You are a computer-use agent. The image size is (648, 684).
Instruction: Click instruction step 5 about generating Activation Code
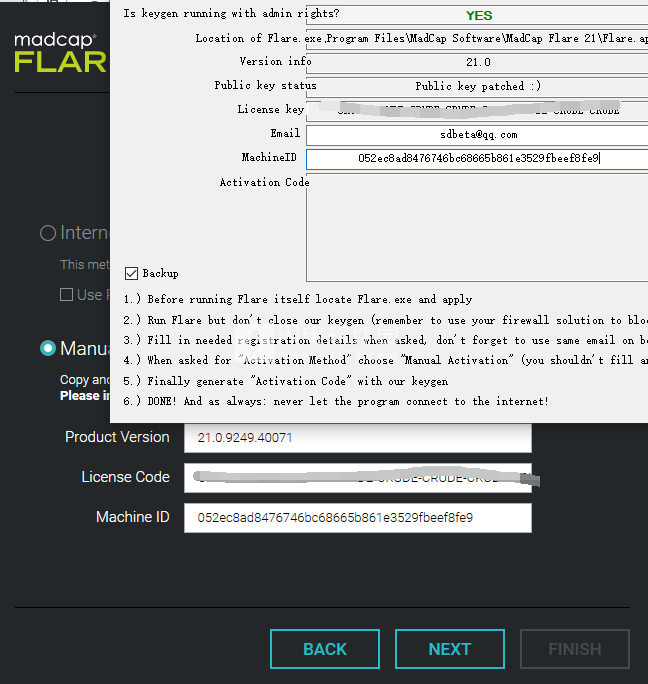[286, 381]
